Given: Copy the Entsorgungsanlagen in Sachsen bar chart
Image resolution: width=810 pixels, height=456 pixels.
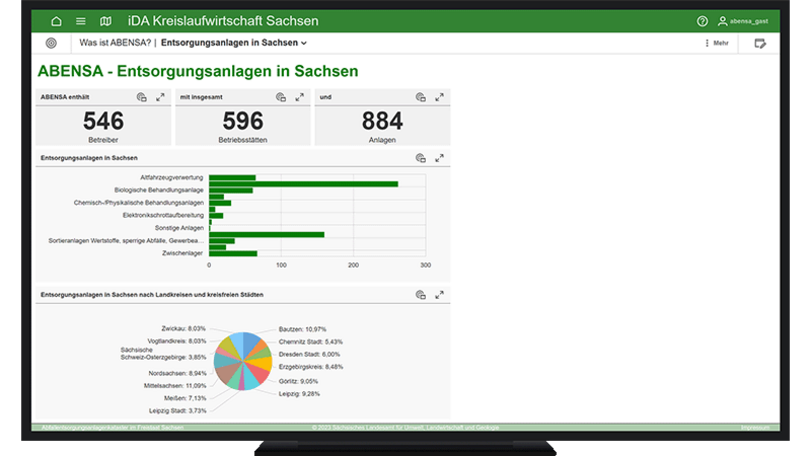Looking at the screenshot, I should click(420, 158).
